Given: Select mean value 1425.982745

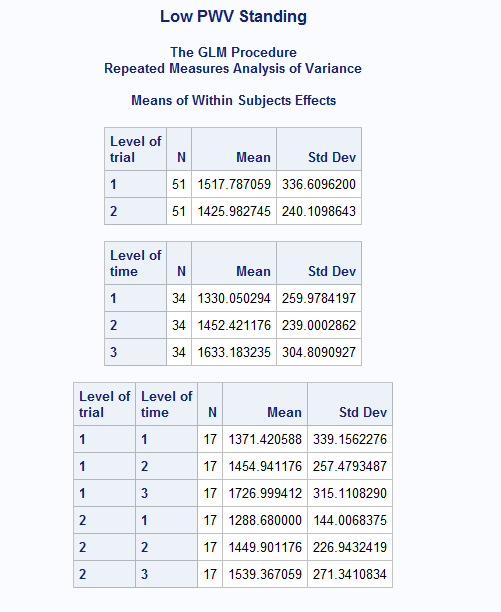Looking at the screenshot, I should point(234,211).
